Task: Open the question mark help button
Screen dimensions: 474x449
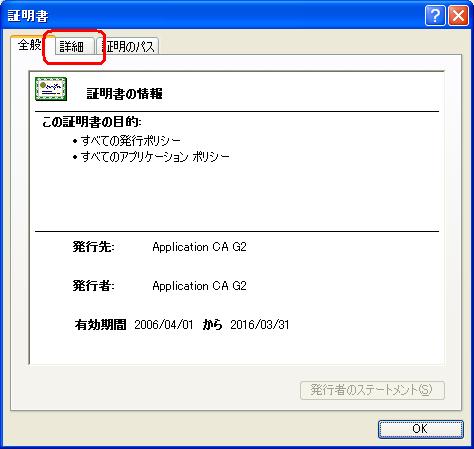Action: point(435,15)
